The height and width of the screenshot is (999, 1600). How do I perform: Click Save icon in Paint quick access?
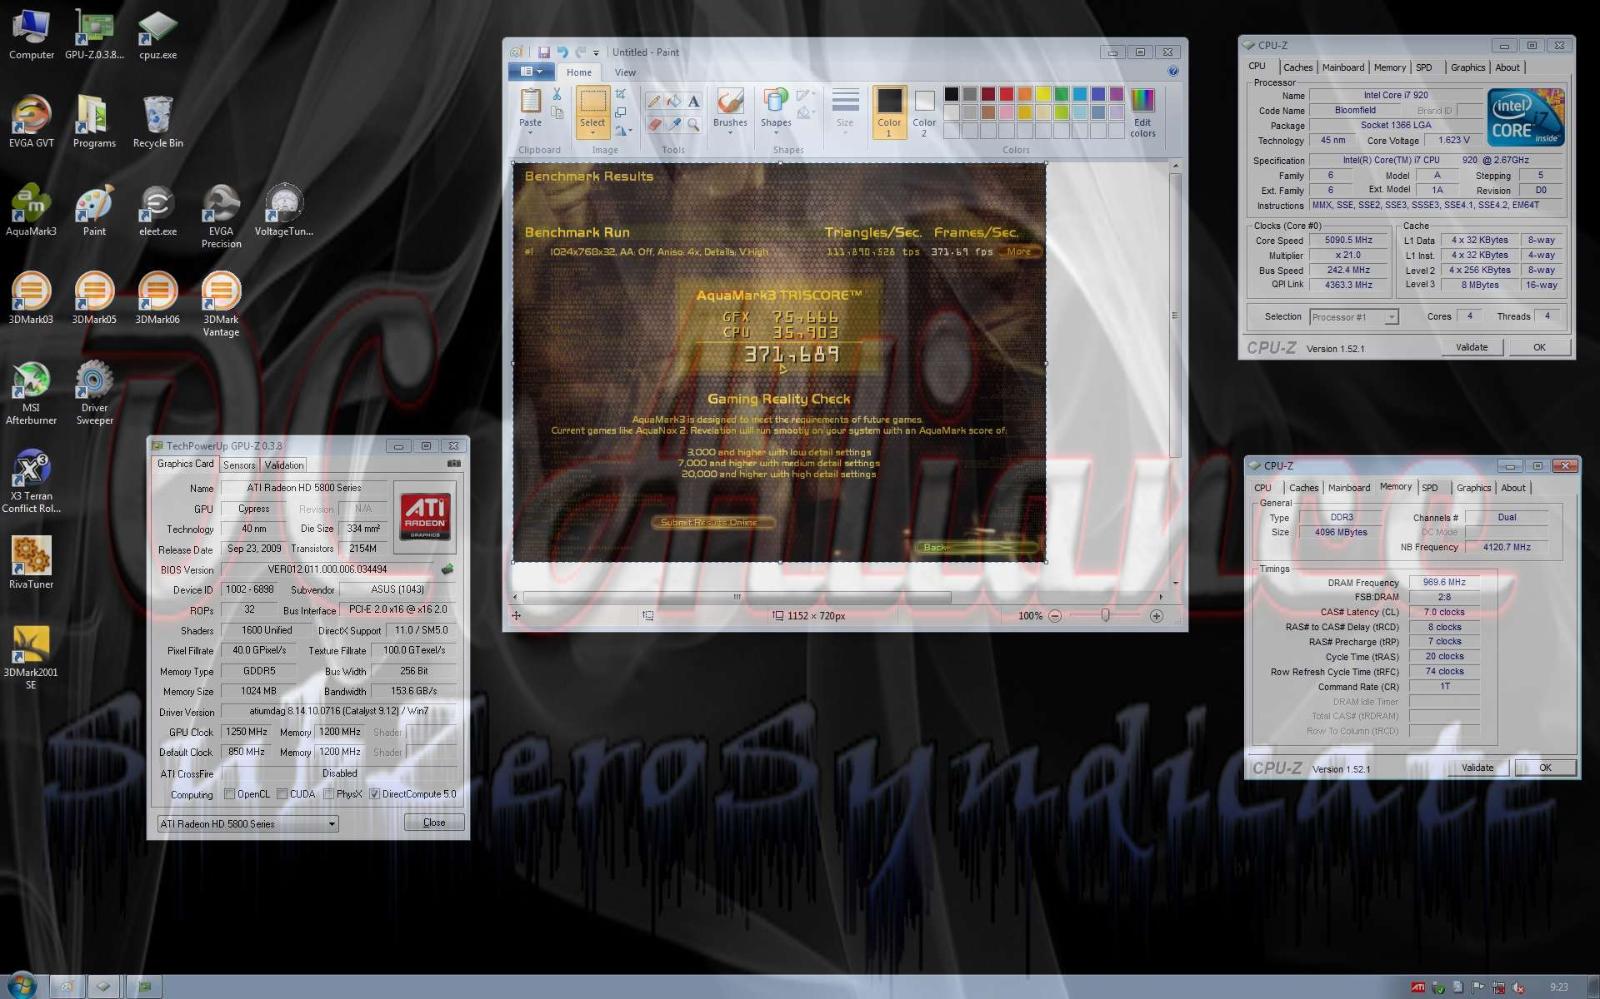coord(543,52)
